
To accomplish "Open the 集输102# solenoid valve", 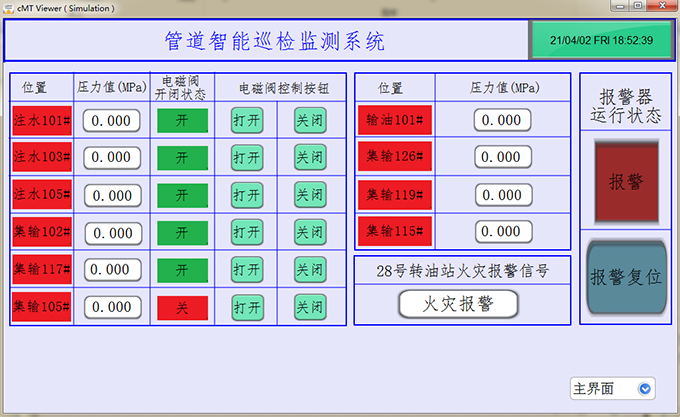I will [x=247, y=232].
